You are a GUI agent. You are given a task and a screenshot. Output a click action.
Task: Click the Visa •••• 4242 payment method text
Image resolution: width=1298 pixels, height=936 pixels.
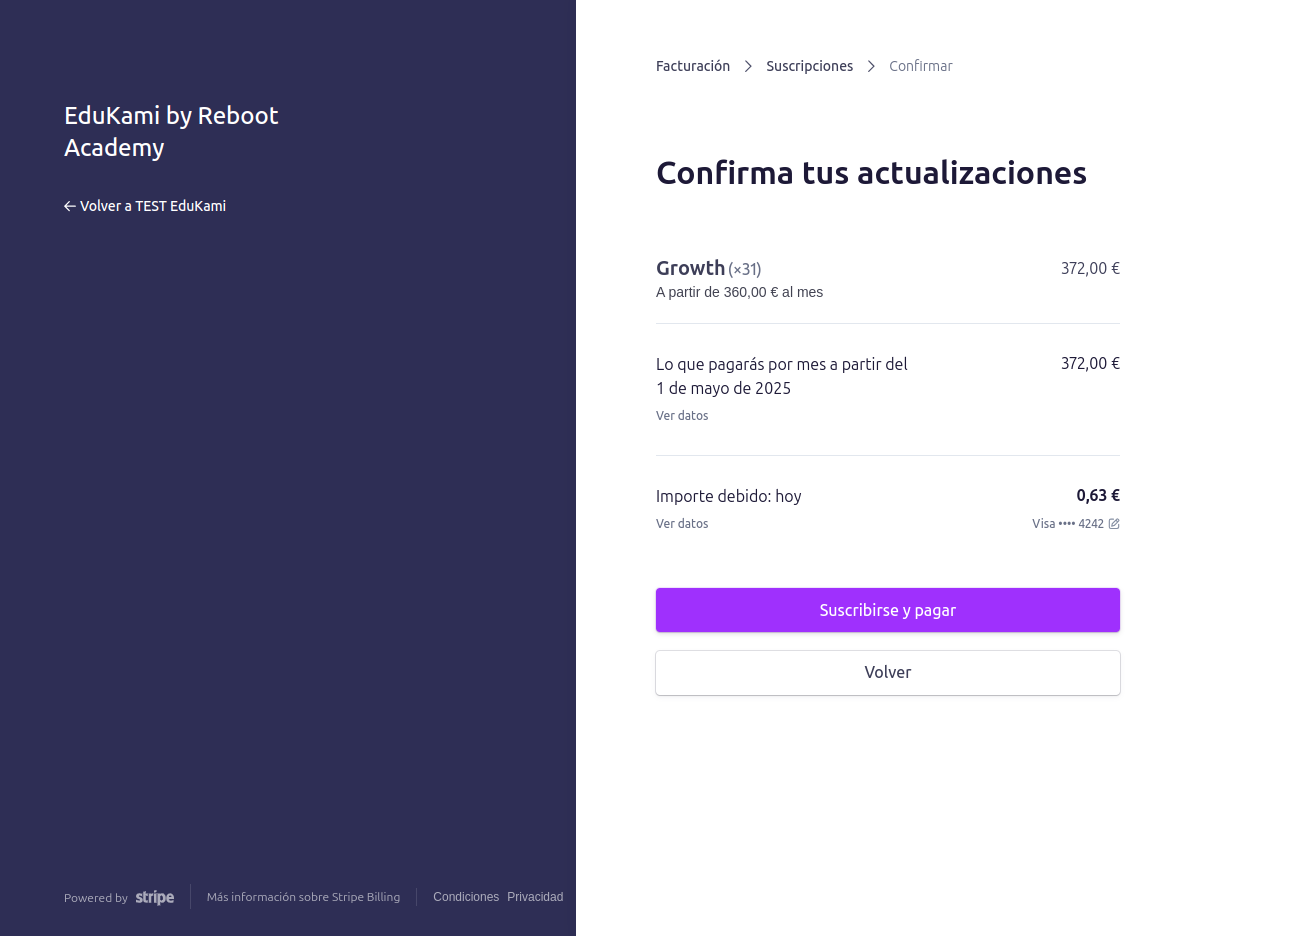1067,523
